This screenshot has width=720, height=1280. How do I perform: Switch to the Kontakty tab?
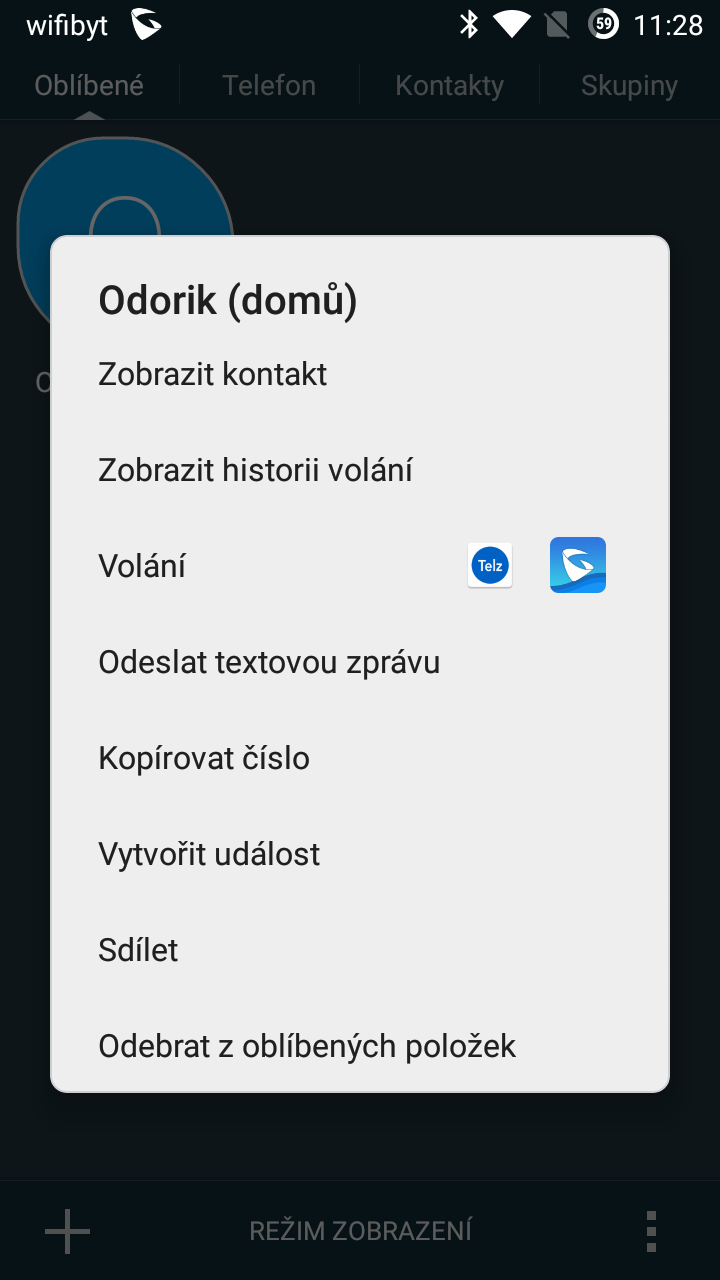449,85
